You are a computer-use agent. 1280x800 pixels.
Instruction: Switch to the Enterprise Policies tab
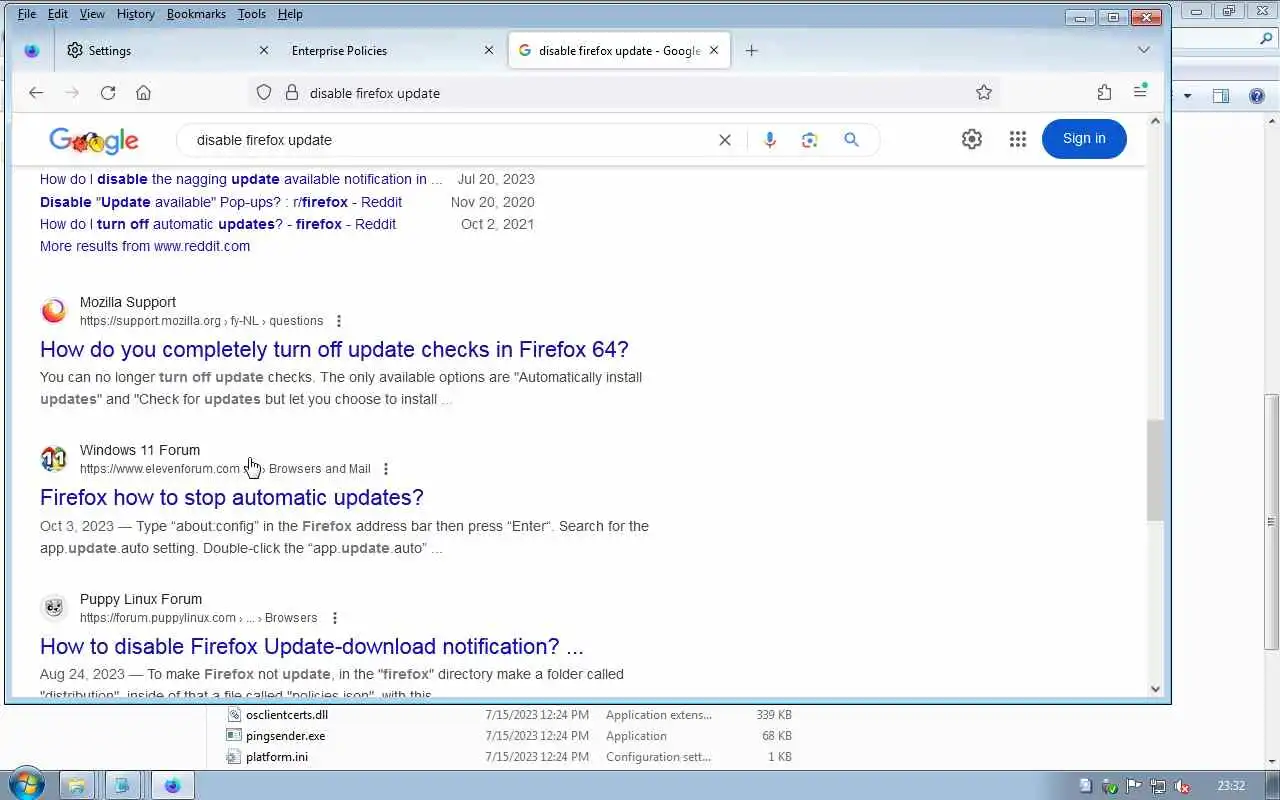coord(392,51)
